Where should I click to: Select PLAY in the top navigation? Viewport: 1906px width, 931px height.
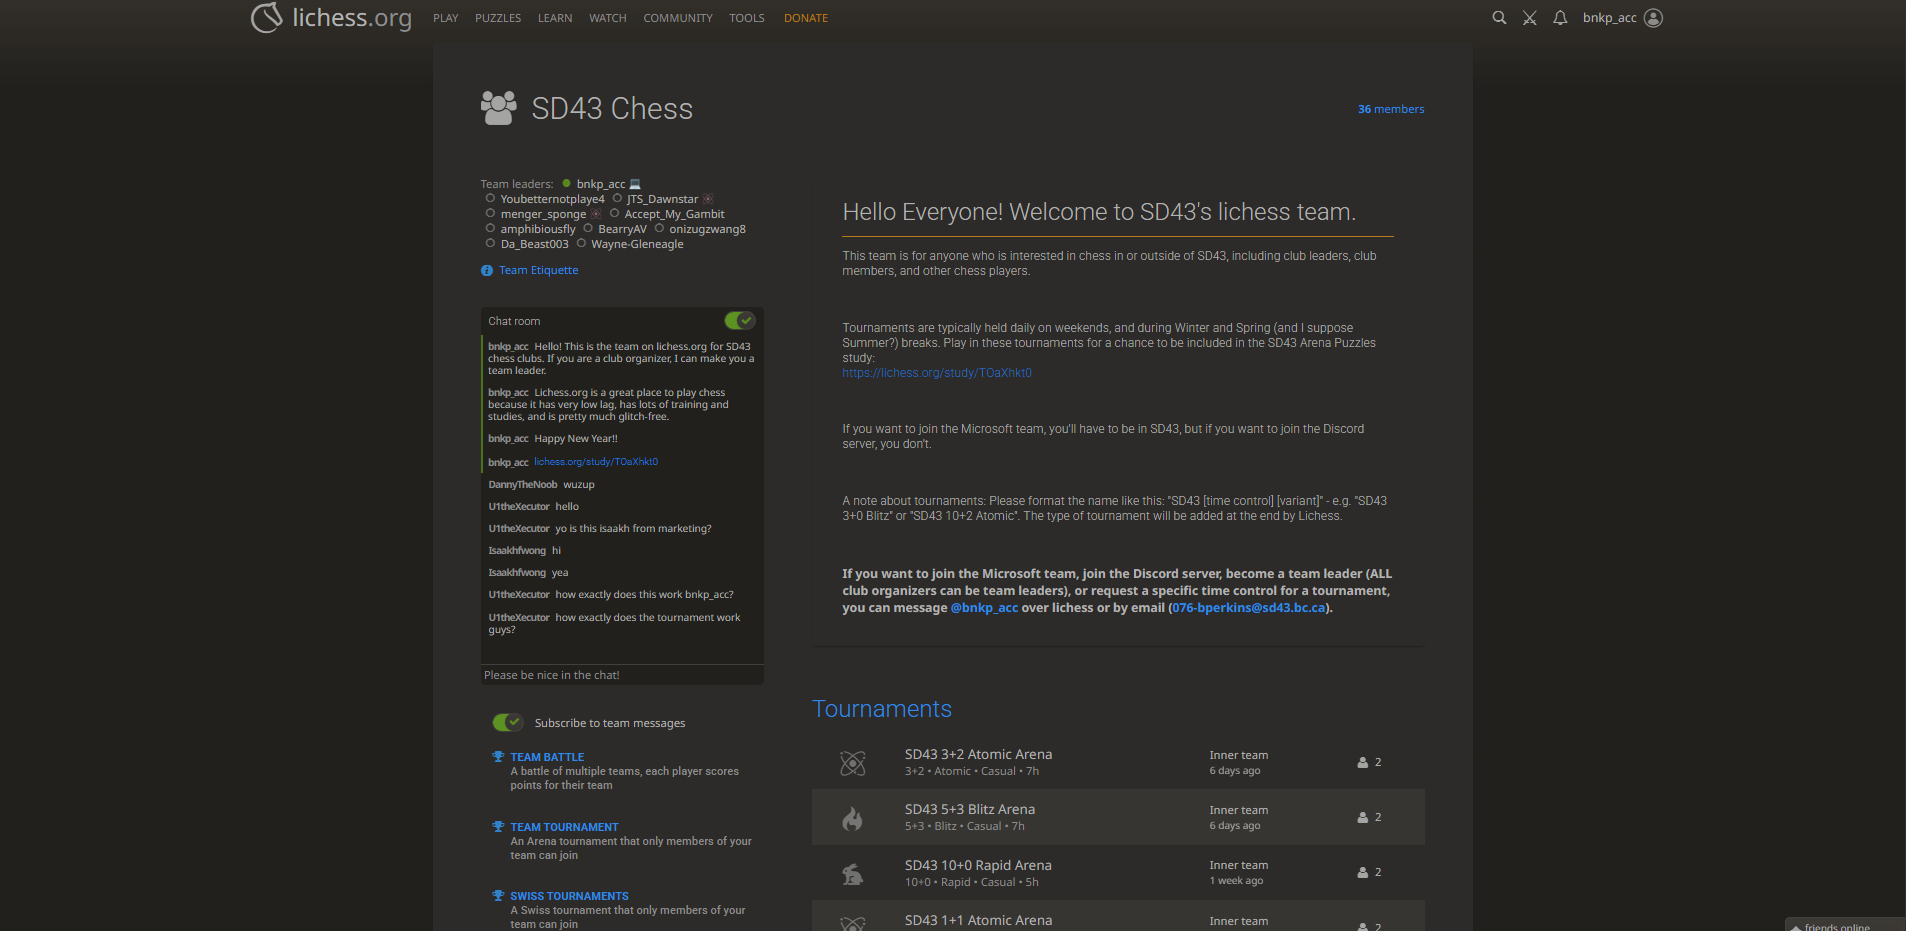point(445,17)
